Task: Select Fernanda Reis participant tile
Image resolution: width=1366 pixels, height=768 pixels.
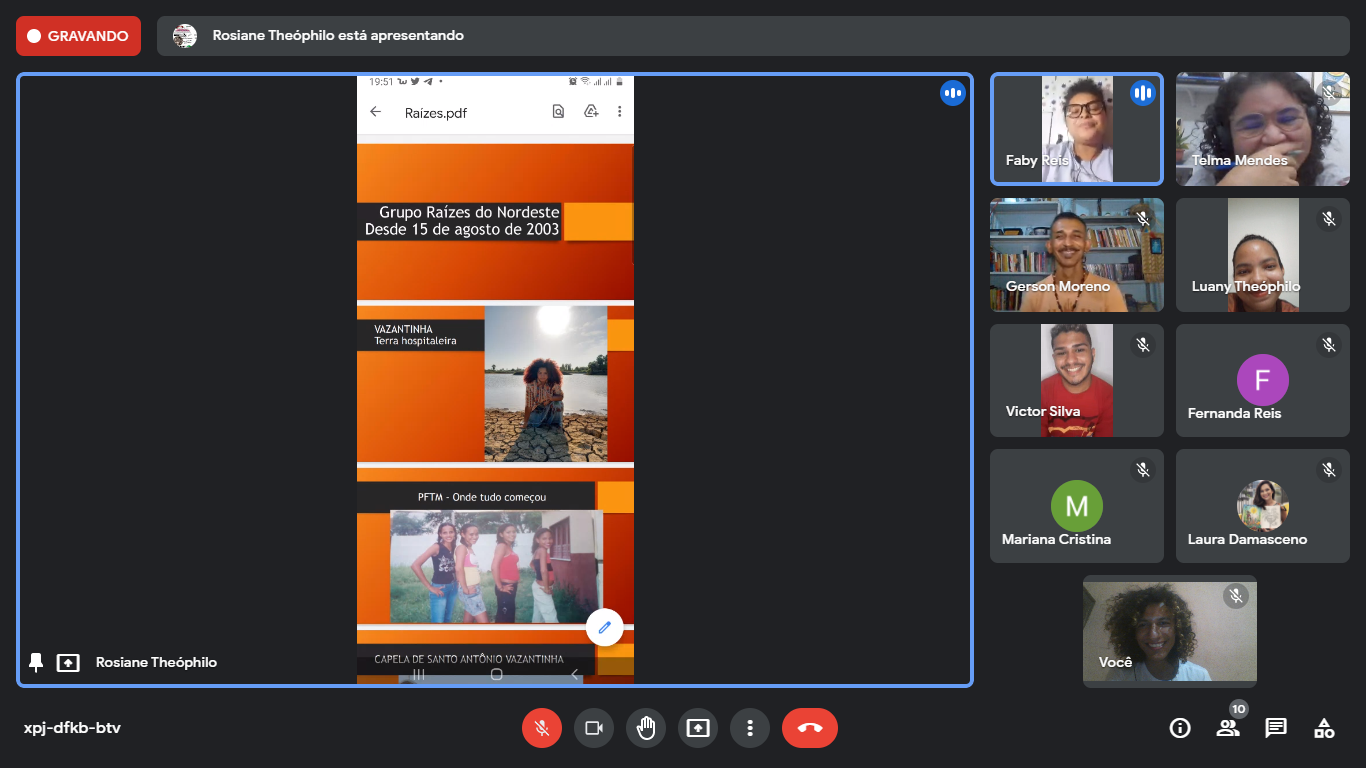Action: pyautogui.click(x=1262, y=381)
